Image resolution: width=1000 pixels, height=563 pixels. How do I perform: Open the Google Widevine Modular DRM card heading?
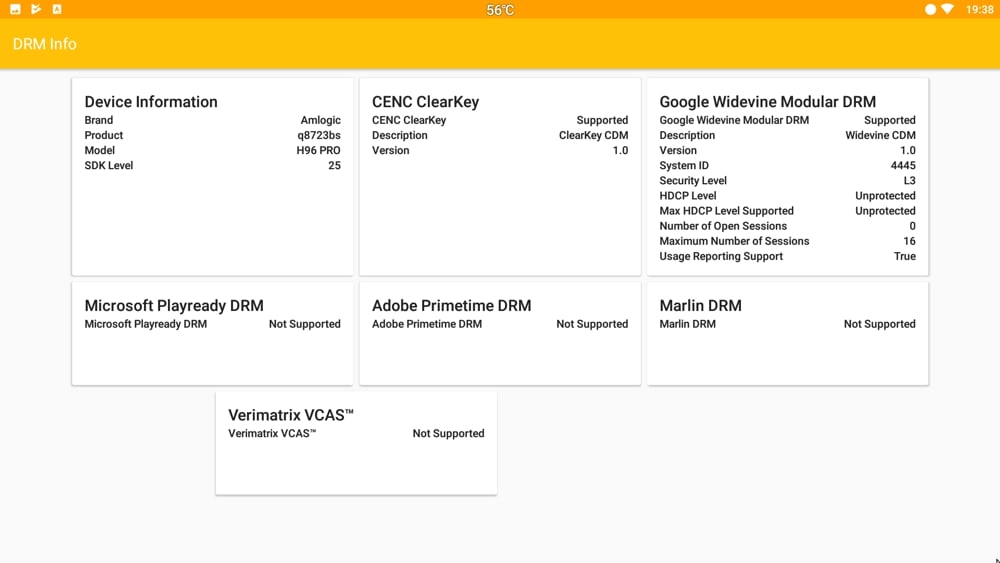click(767, 102)
